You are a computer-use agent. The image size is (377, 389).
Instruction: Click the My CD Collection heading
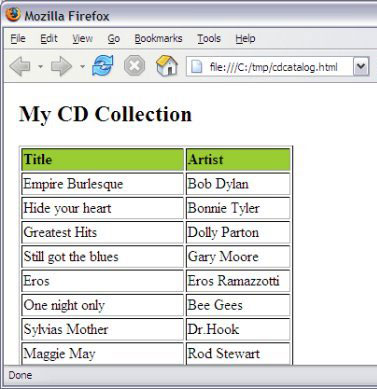tap(105, 114)
